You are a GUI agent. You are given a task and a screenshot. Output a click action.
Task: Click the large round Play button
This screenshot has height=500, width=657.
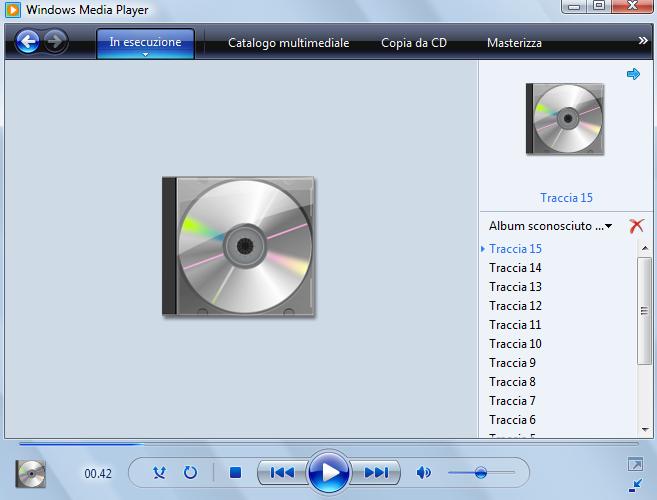coord(329,472)
